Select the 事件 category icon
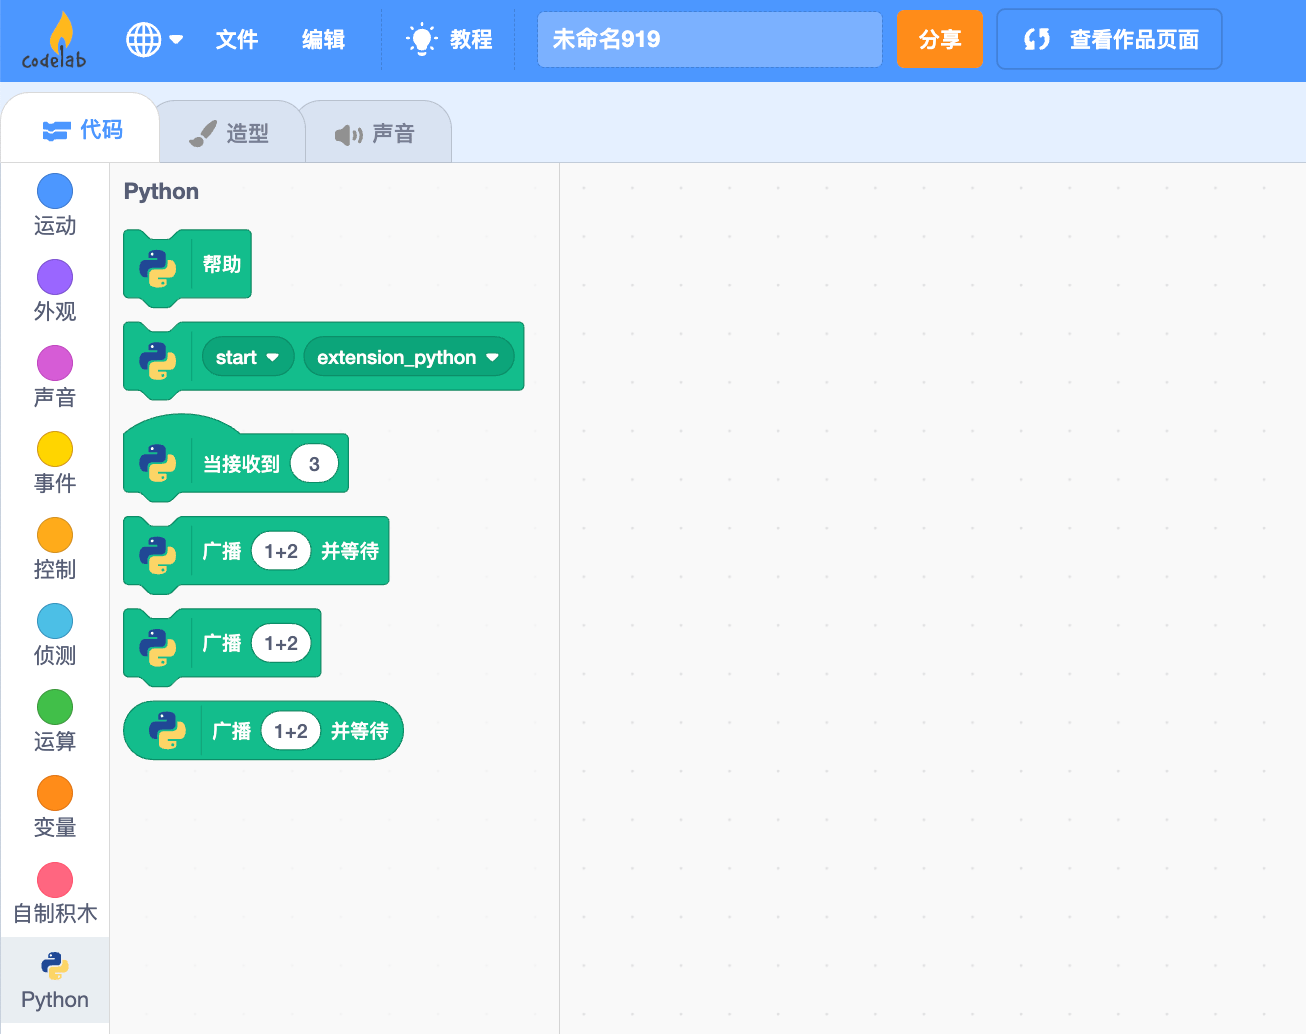1306x1034 pixels. pos(55,463)
